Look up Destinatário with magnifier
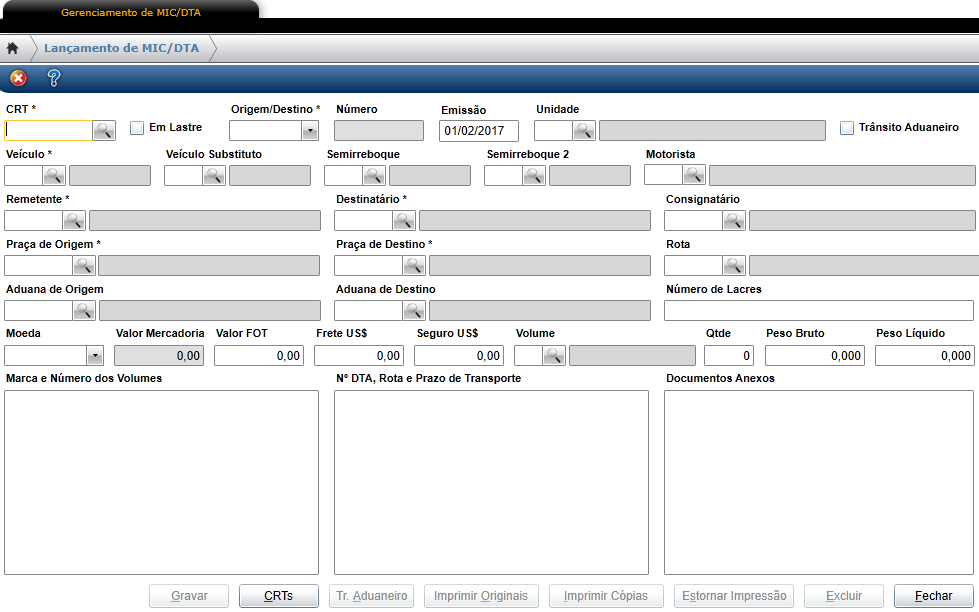This screenshot has width=979, height=612. (403, 220)
